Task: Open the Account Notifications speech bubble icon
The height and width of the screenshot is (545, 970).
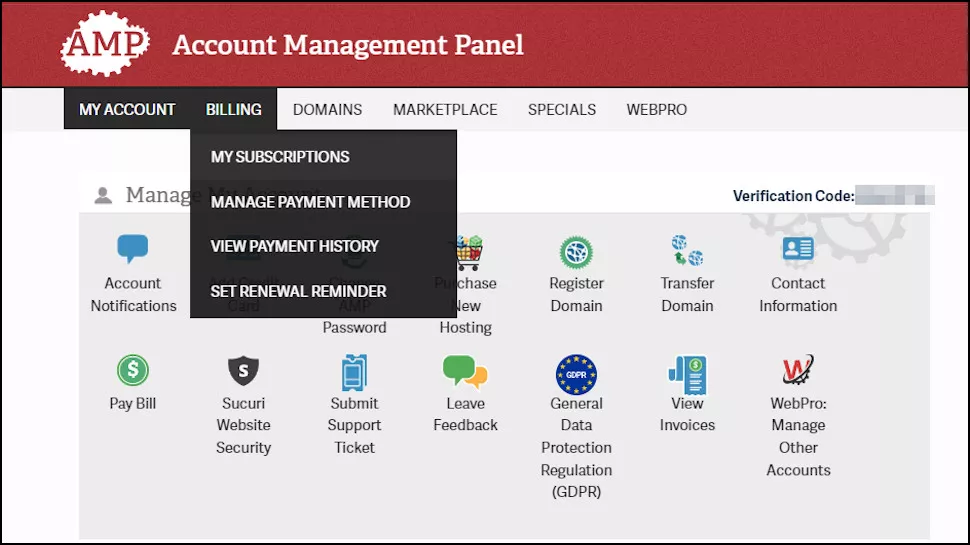Action: coord(132,249)
